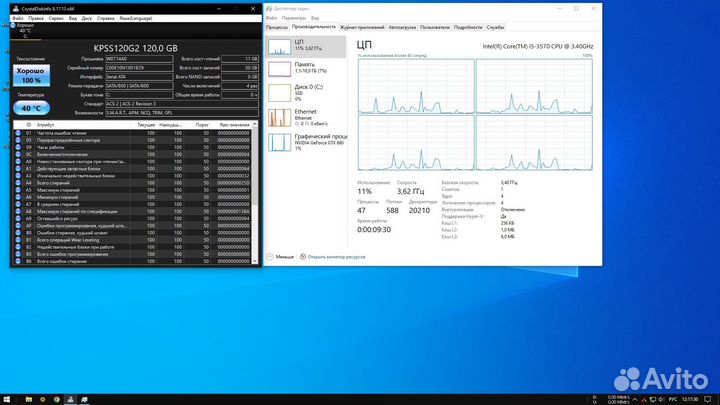The image size is (720, 405).
Task: Switch to the Автозагрузка tab
Action: click(x=402, y=27)
